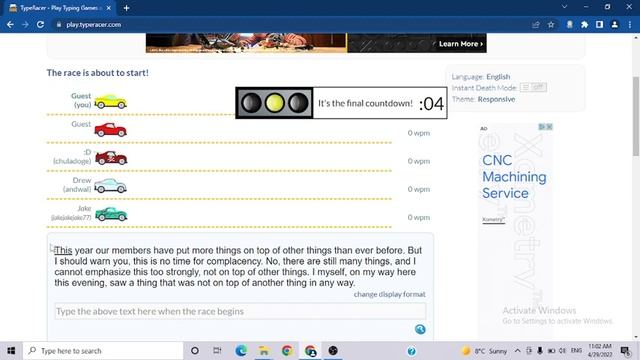View site info via the lock icon
The width and height of the screenshot is (640, 360).
point(59,24)
